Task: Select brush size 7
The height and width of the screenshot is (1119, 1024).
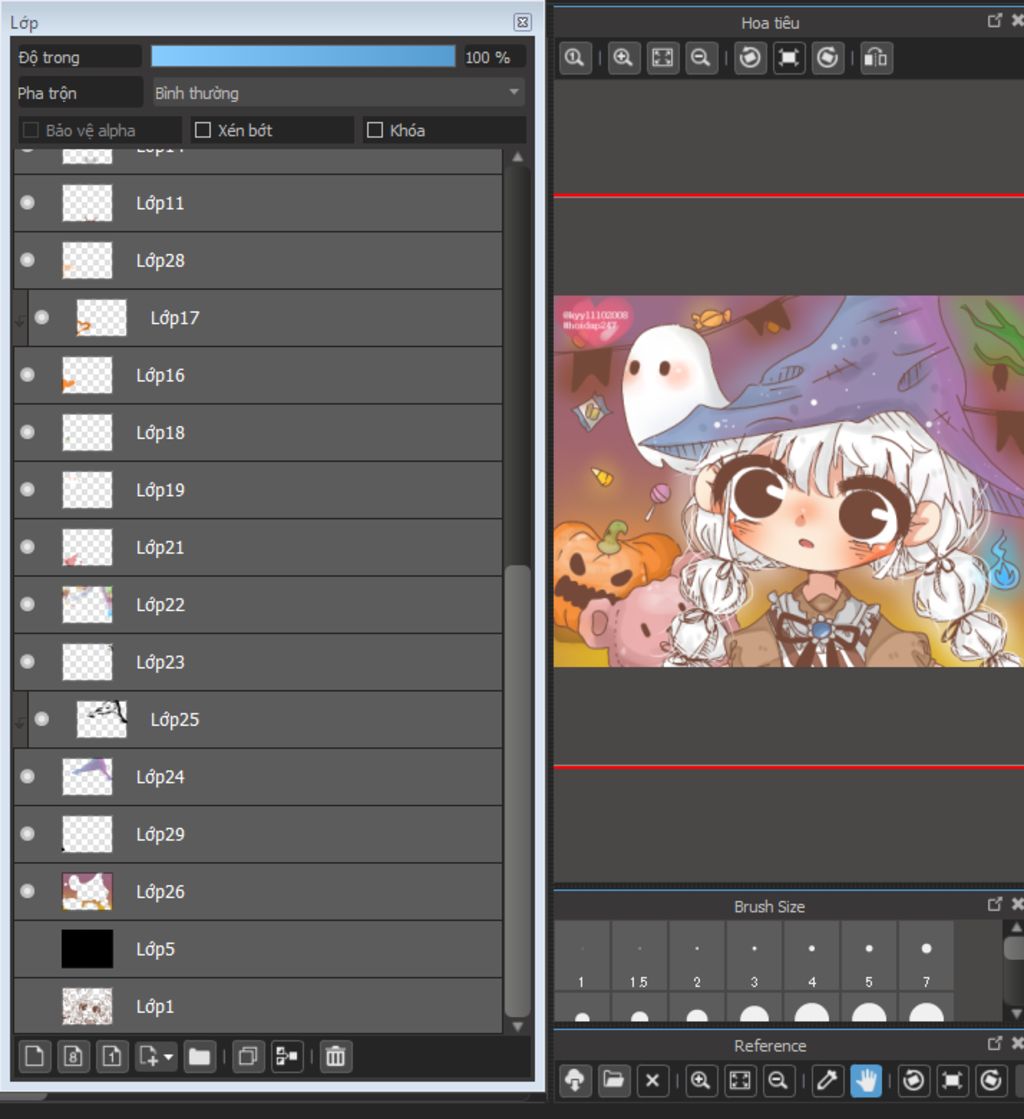Action: point(926,956)
